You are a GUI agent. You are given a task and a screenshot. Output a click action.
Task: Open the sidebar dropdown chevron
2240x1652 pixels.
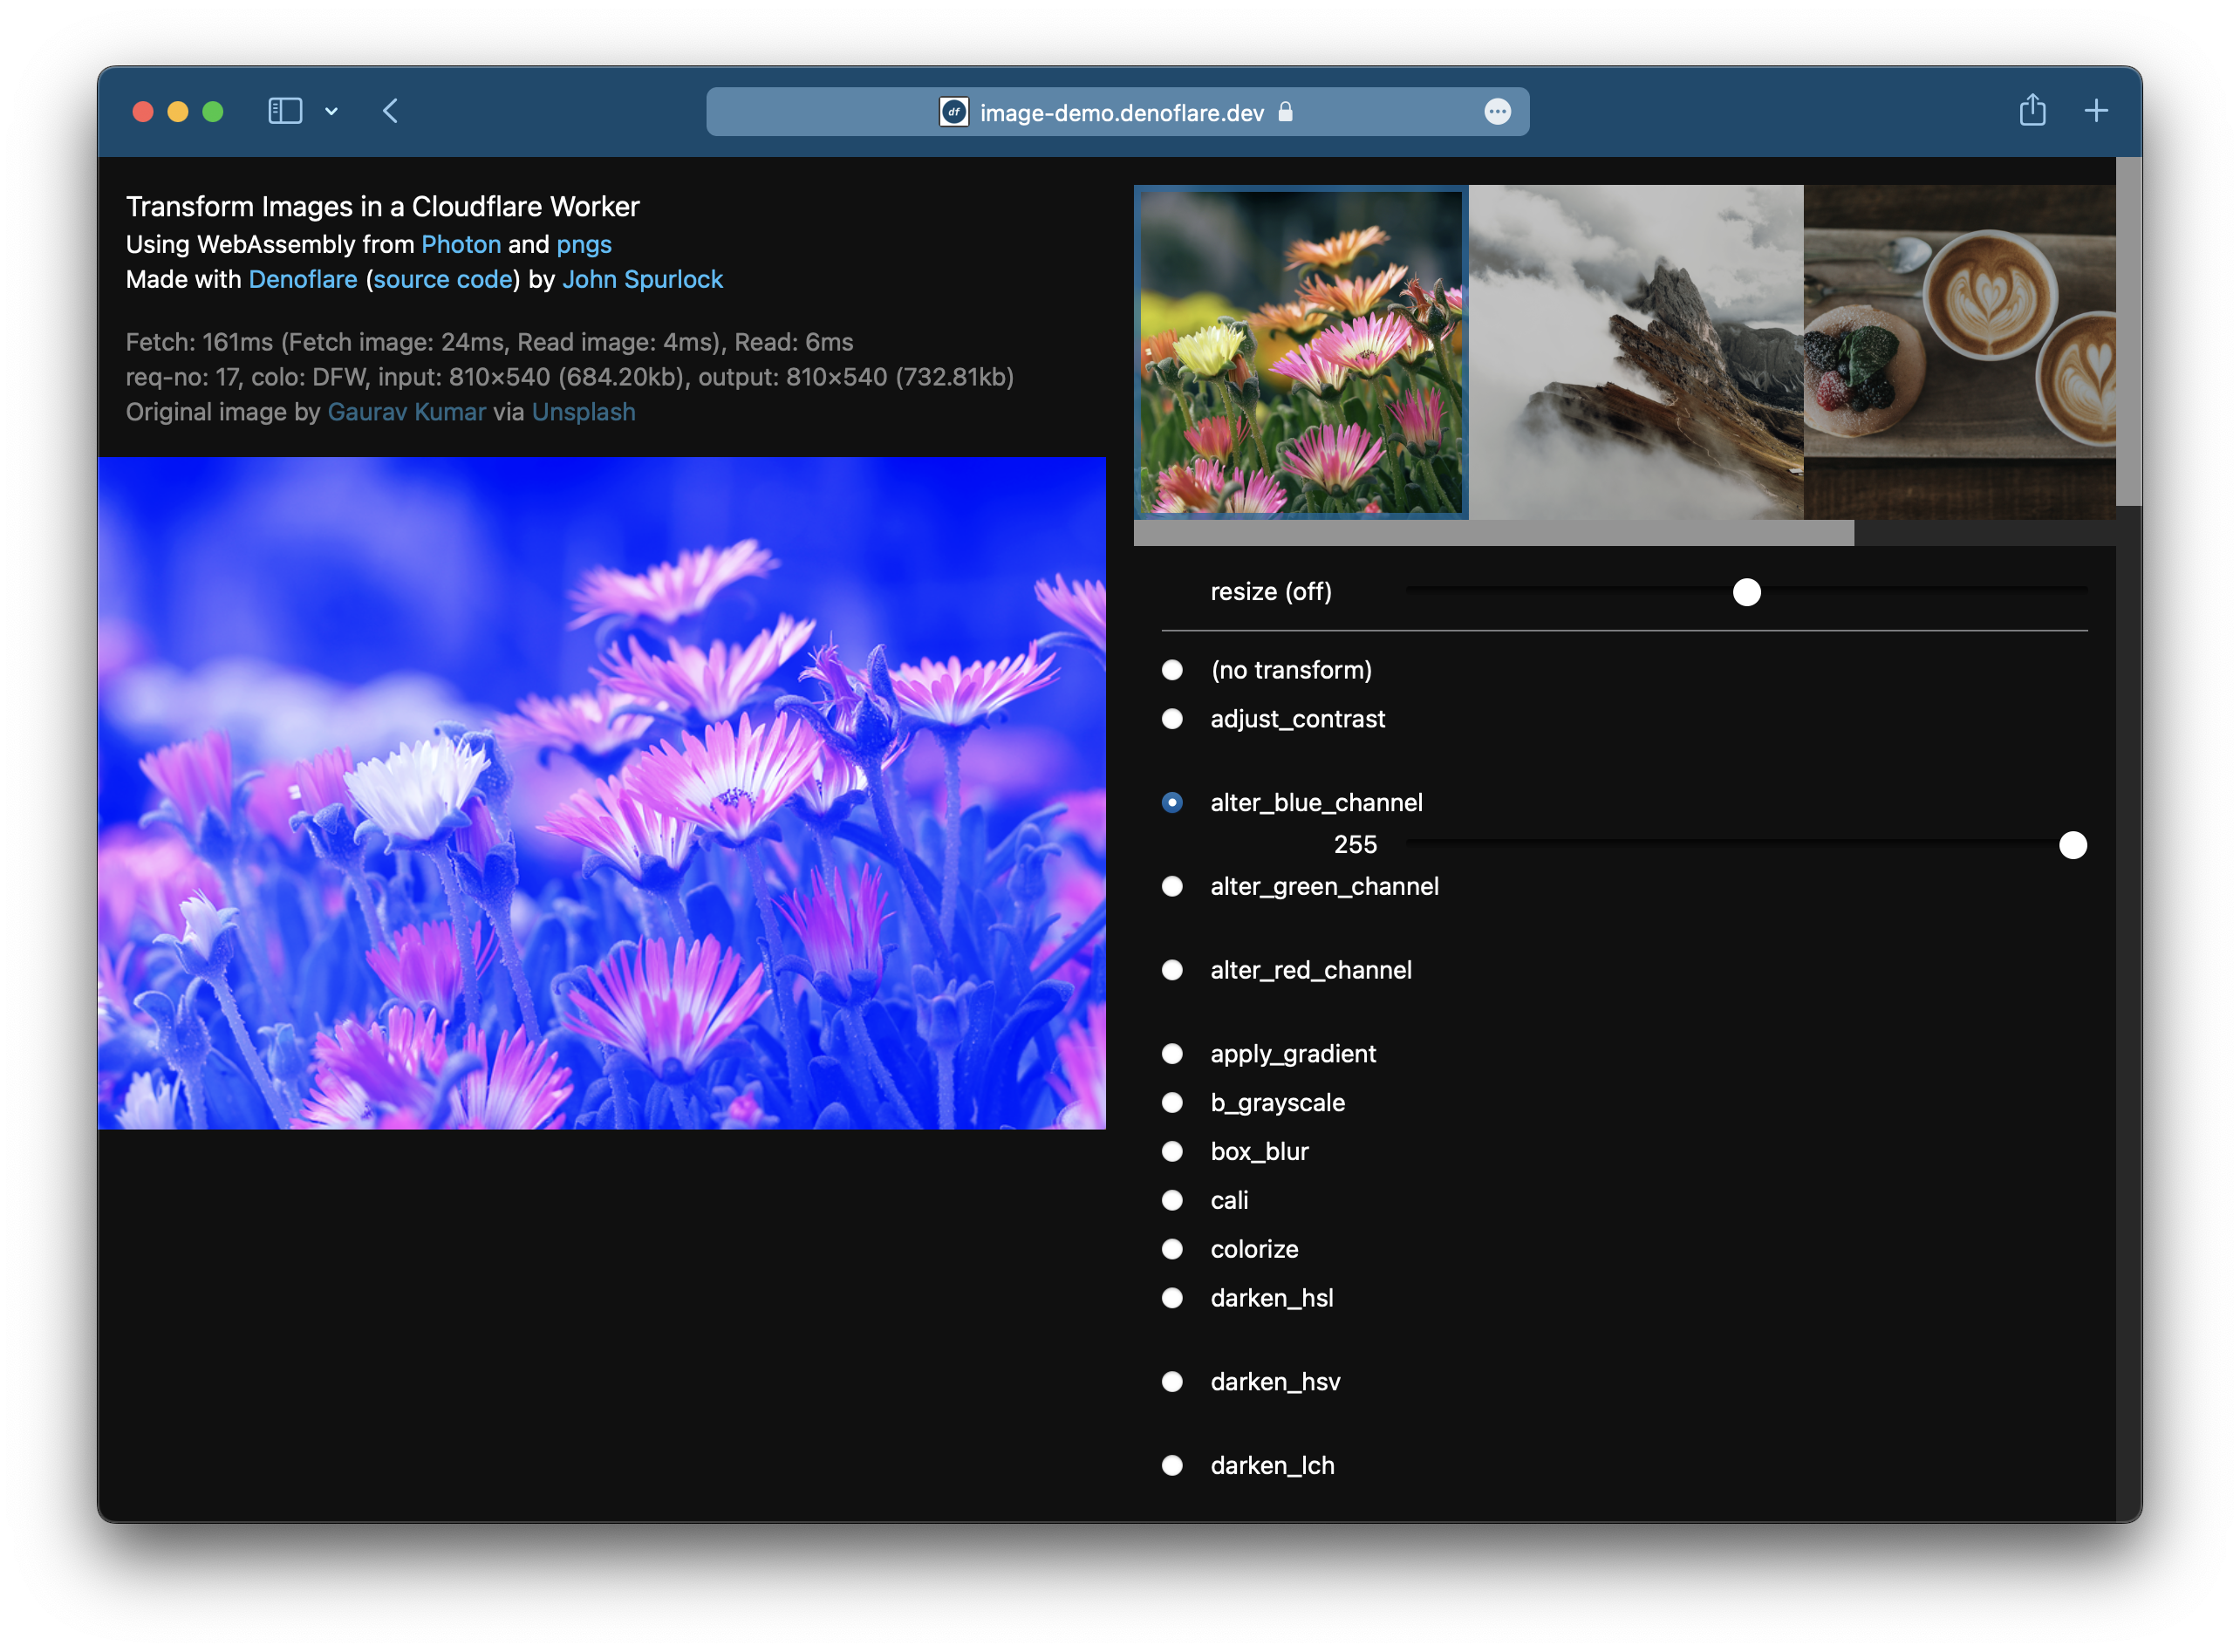click(x=331, y=111)
